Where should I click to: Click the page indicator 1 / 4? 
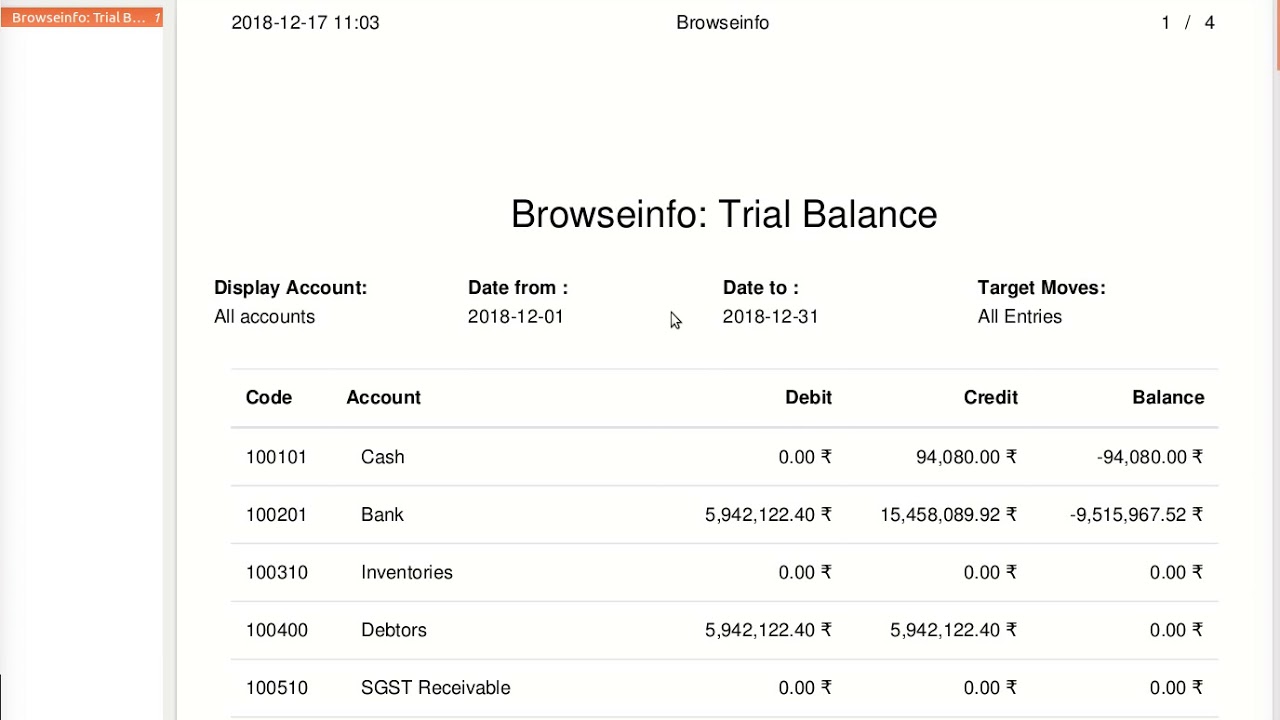click(1188, 22)
